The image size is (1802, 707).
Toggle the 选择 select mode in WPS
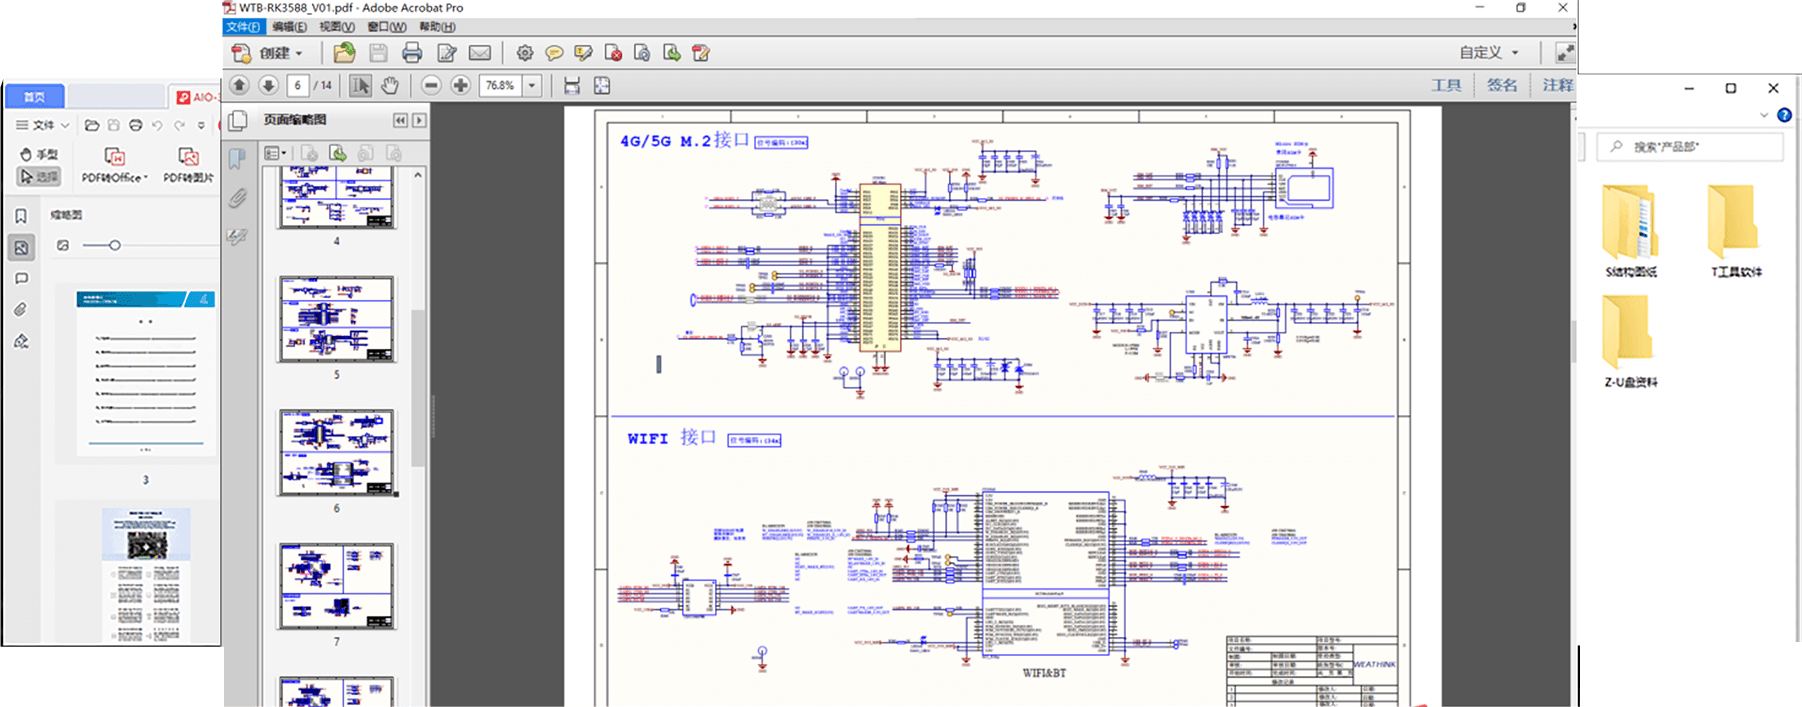click(x=39, y=177)
